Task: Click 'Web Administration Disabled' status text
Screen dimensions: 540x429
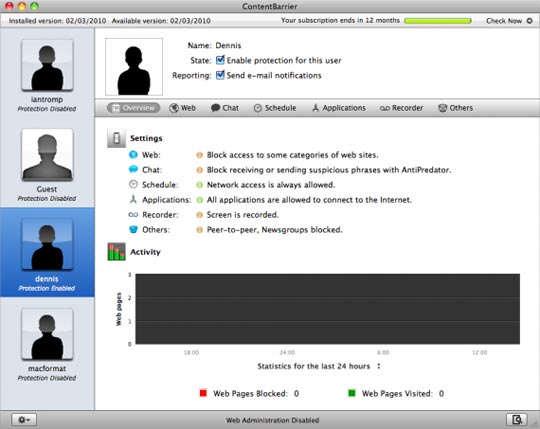Action: 272,420
